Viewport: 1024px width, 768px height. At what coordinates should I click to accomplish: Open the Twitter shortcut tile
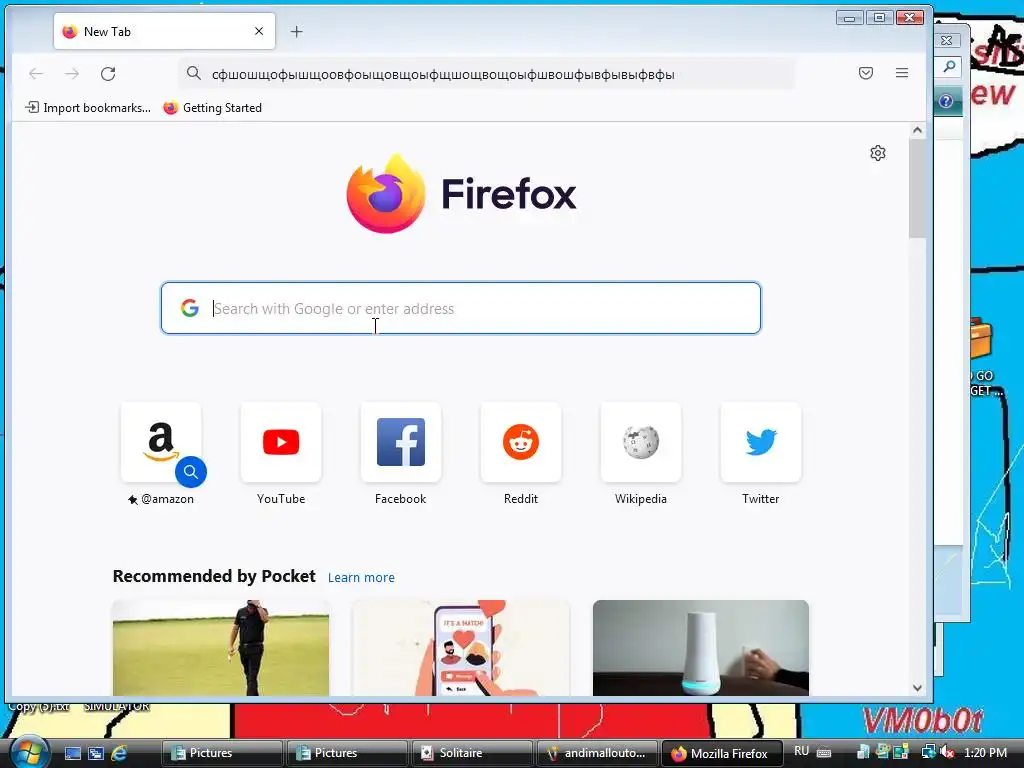[761, 442]
